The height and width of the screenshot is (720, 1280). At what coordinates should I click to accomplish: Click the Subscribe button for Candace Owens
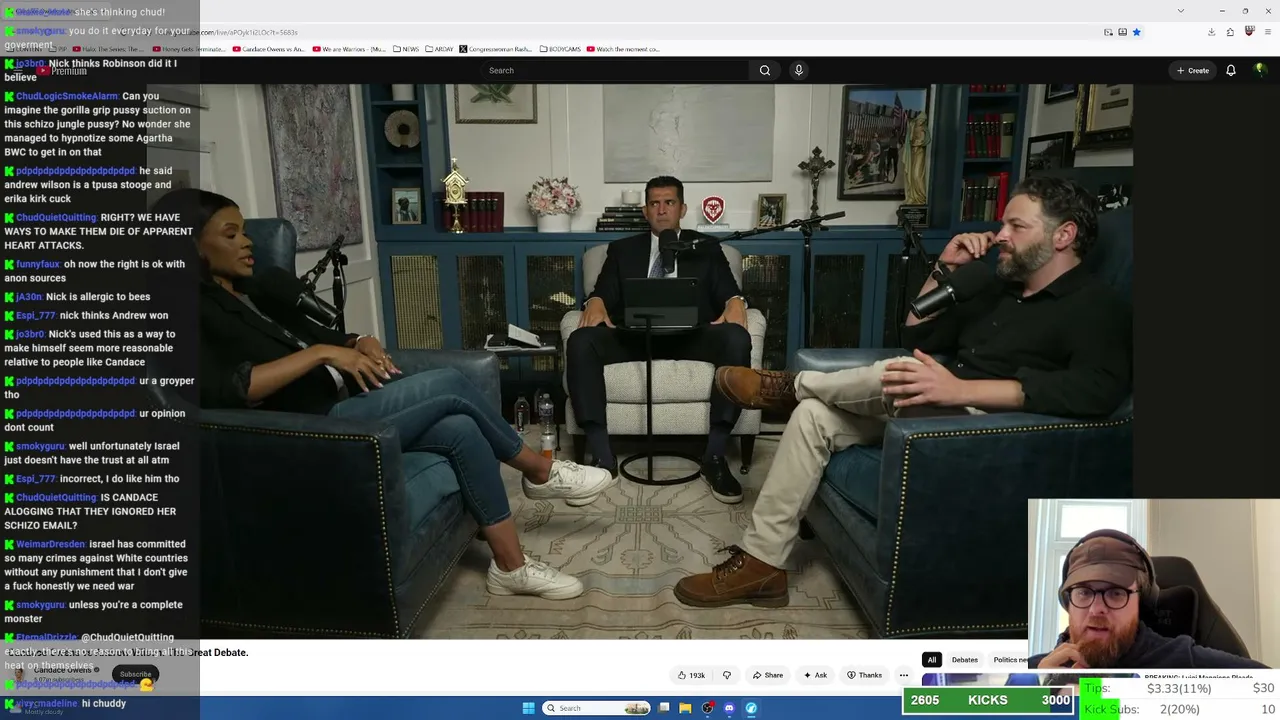pyautogui.click(x=135, y=674)
